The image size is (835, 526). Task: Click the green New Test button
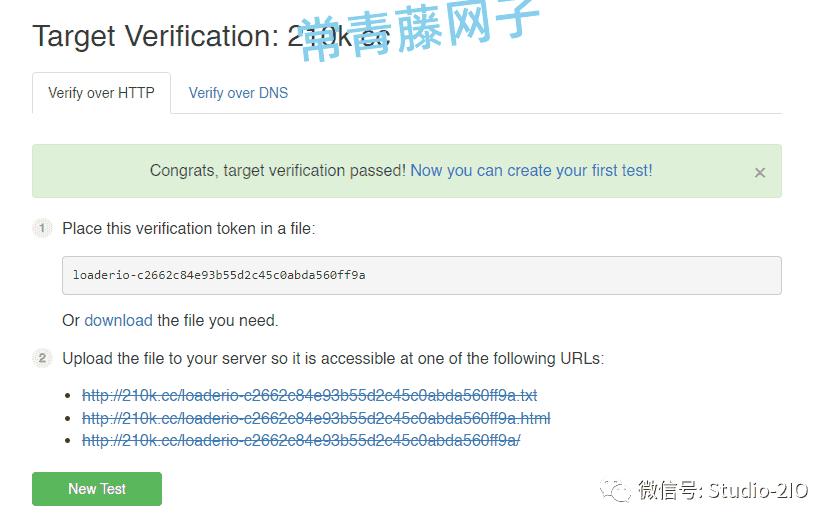97,489
